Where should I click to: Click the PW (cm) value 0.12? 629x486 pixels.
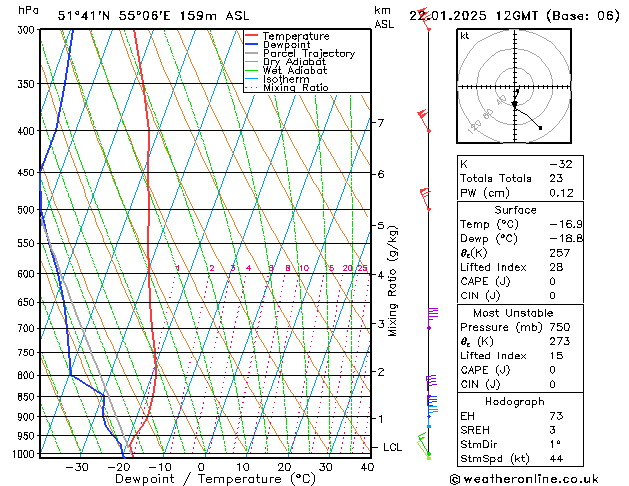(561, 193)
